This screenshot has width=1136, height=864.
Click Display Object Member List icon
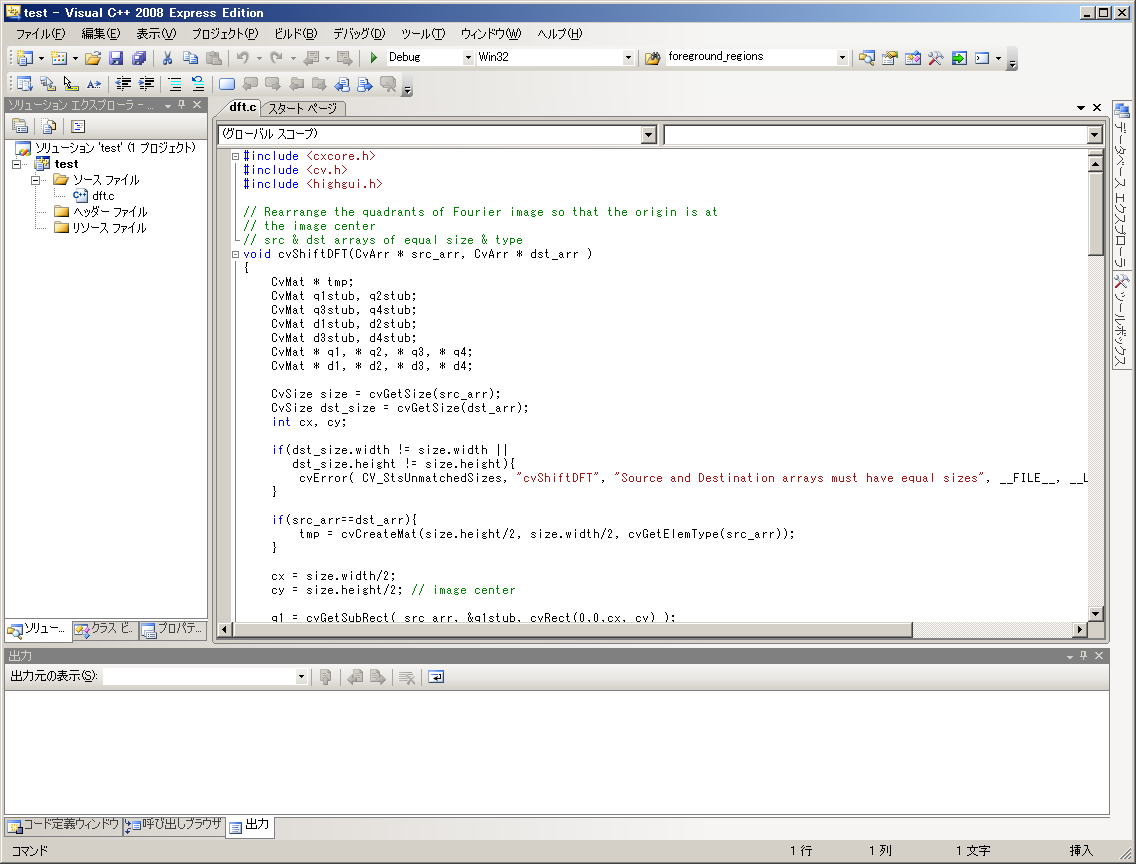(25, 84)
